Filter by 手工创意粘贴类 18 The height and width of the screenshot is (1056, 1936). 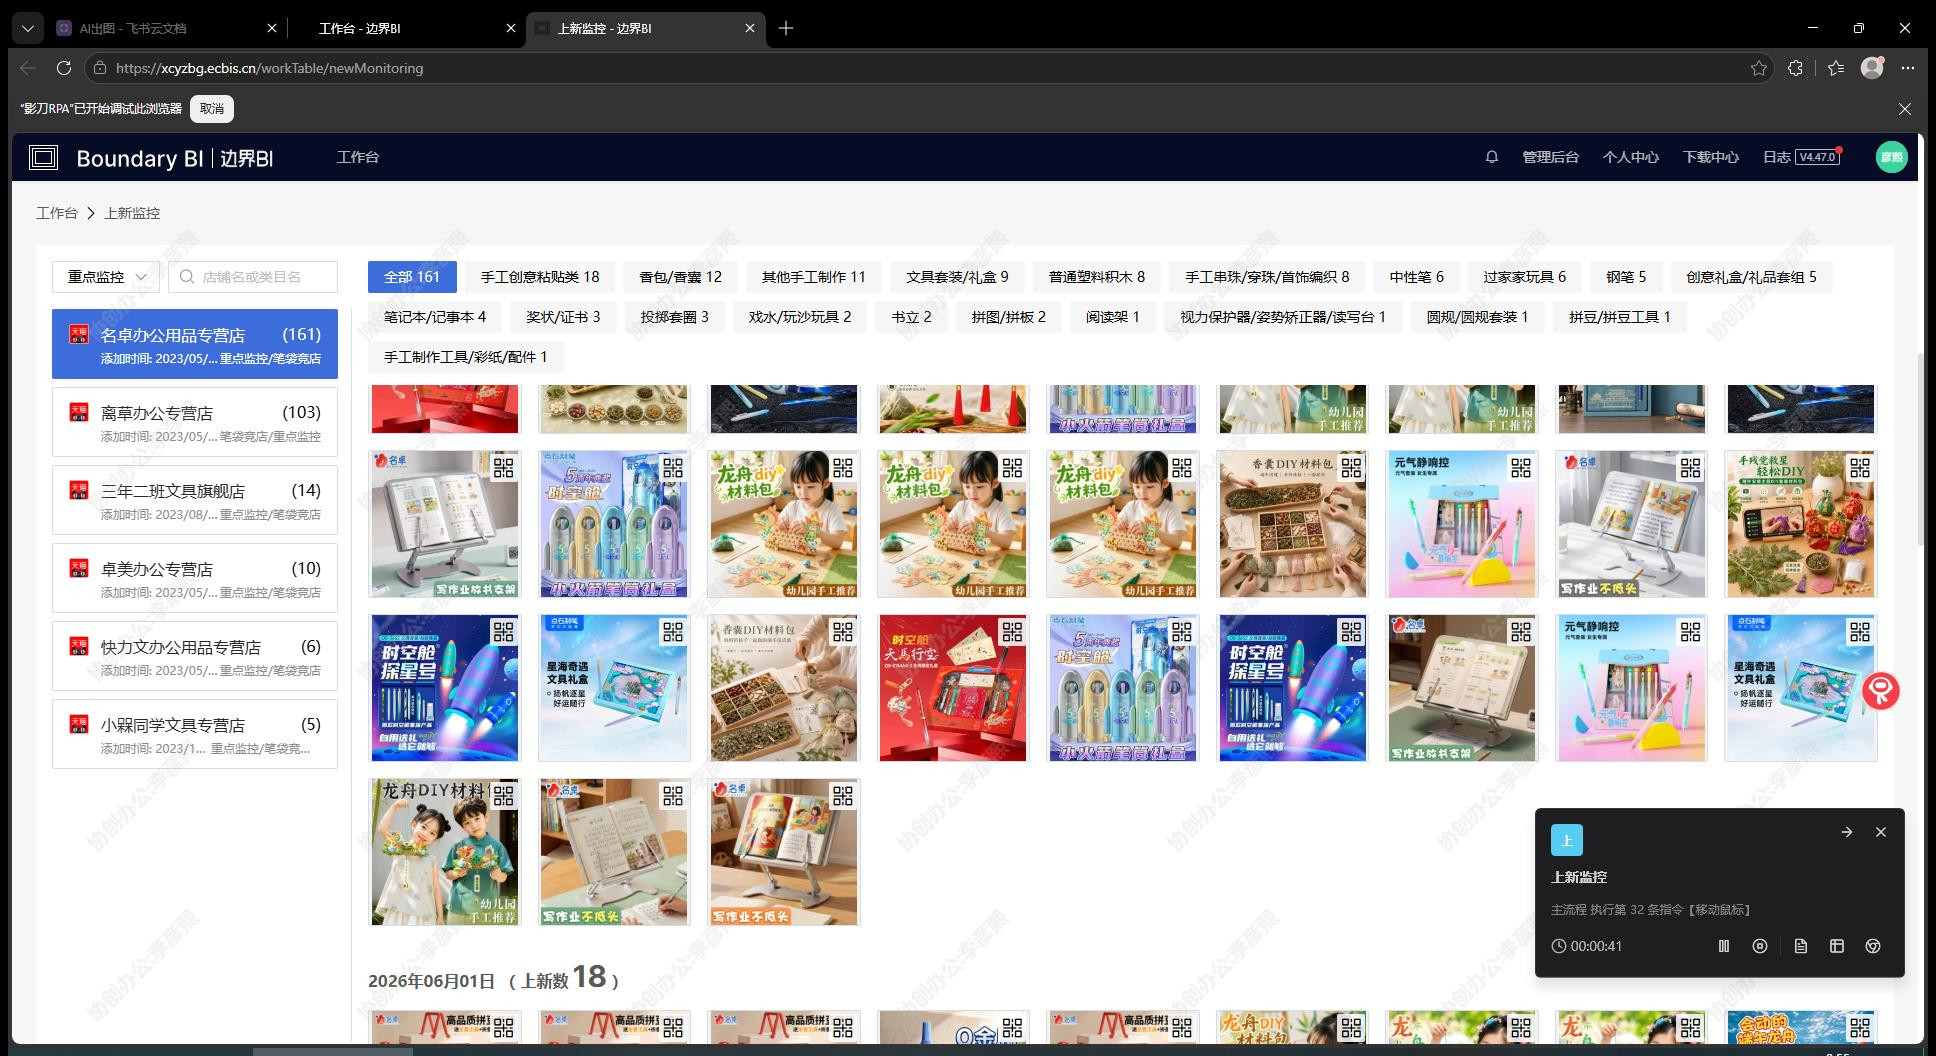coord(540,277)
